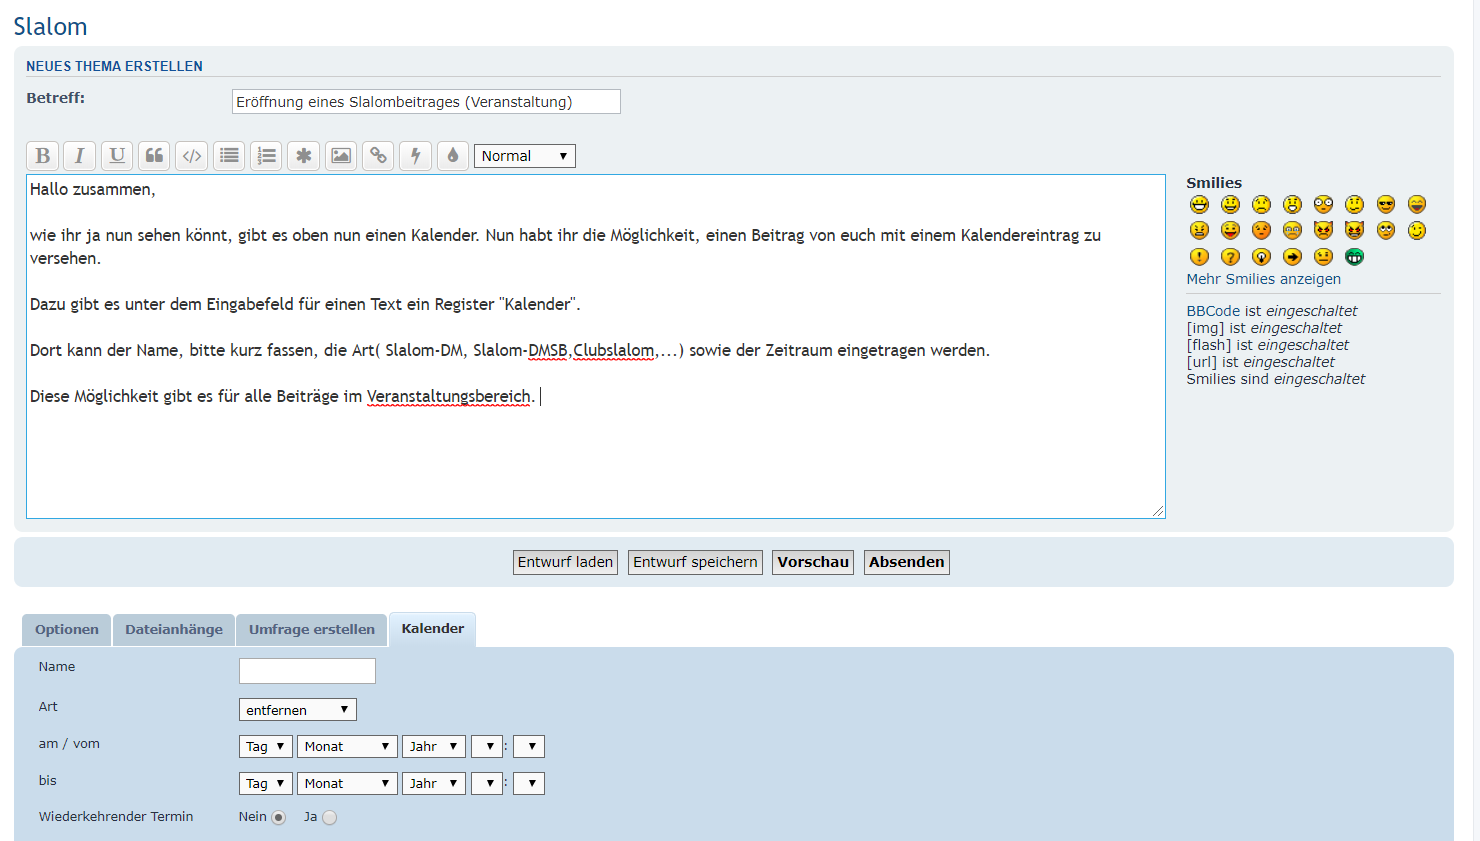Expand the Art dropdown showing 'entfernen'
Screen dimensions: 1480x841
[297, 710]
